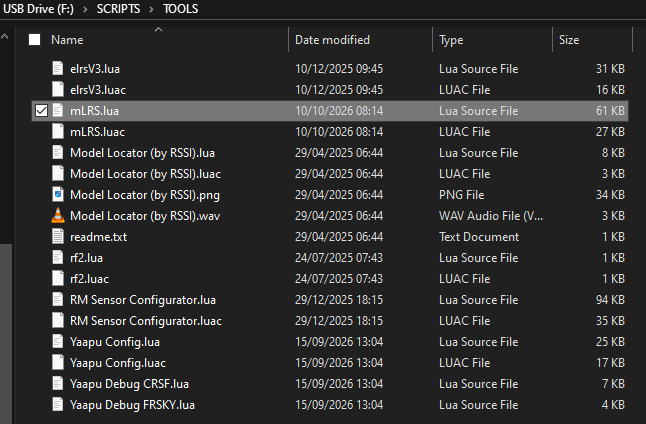
Task: Click the 61 KB size of mLRS.lua
Action: pyautogui.click(x=610, y=111)
